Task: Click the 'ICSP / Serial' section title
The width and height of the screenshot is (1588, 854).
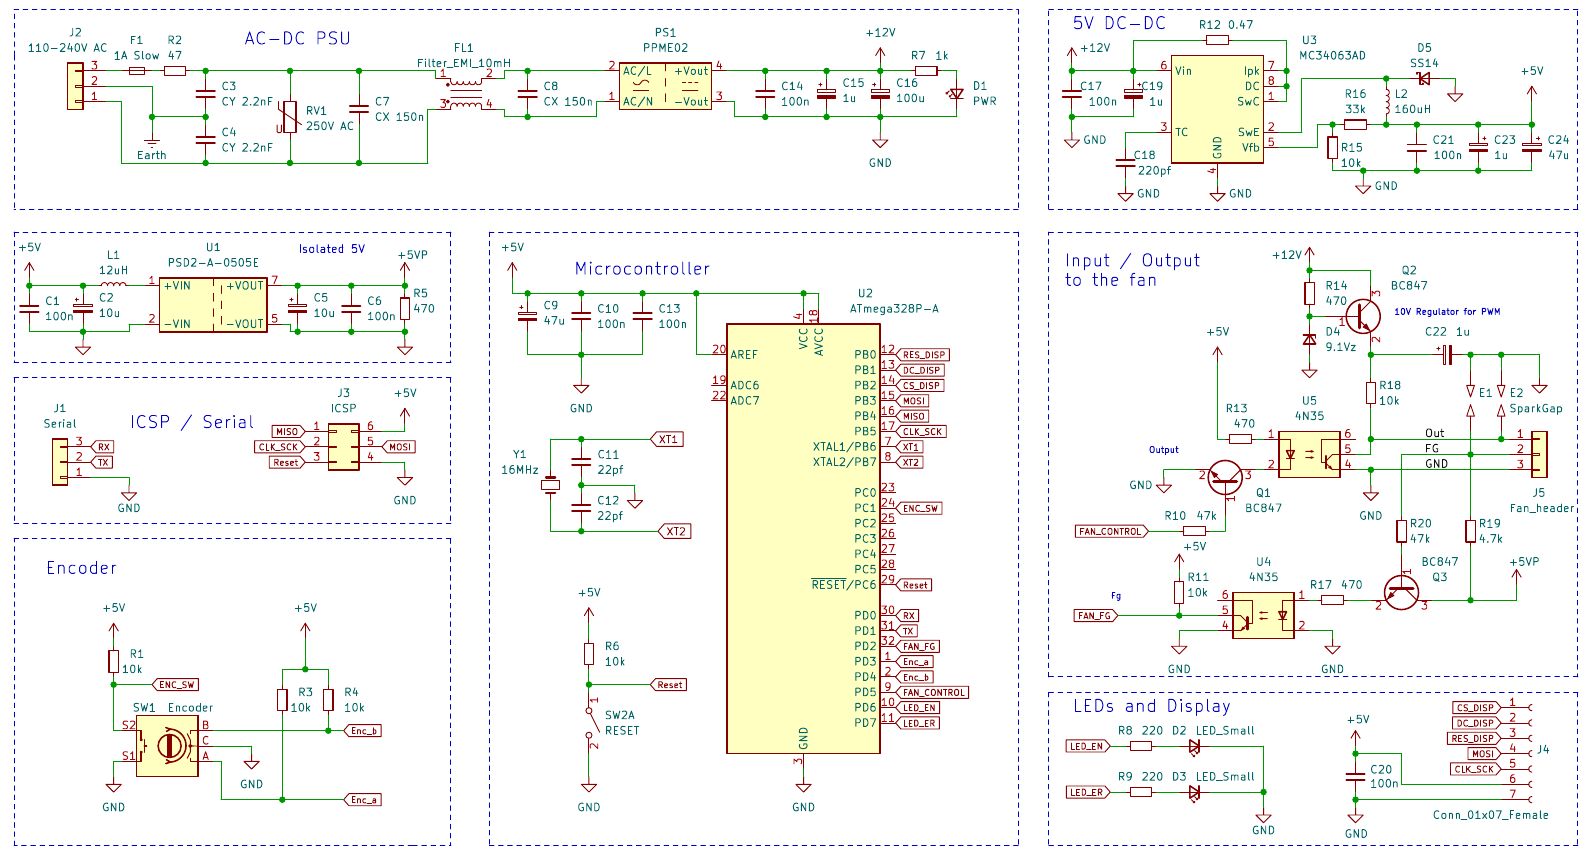Action: click(x=192, y=422)
